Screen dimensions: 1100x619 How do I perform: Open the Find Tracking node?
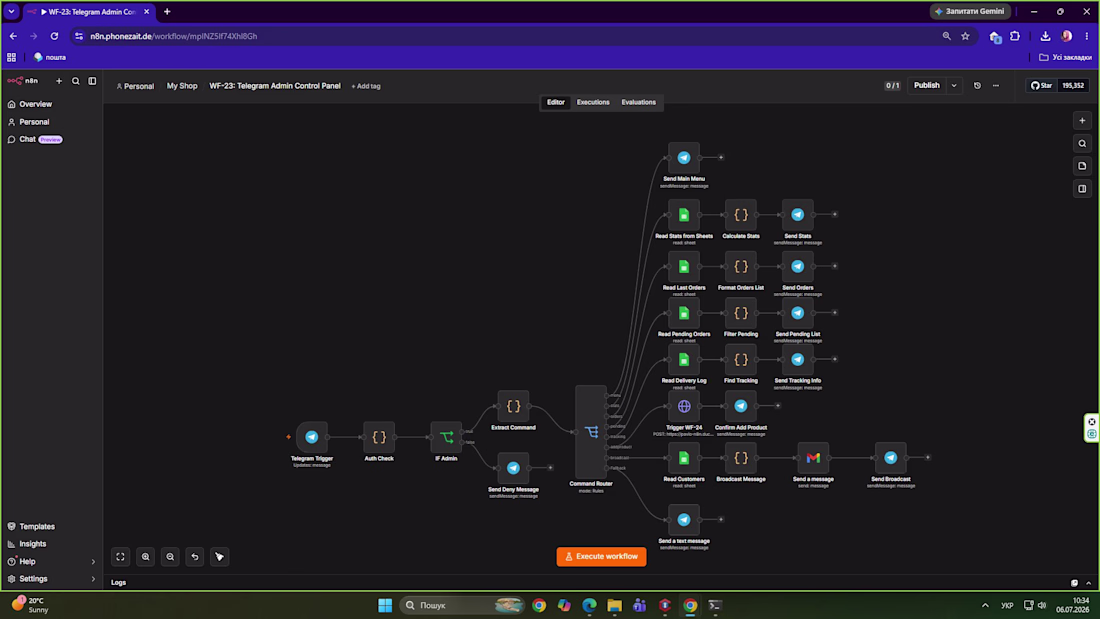pyautogui.click(x=741, y=359)
